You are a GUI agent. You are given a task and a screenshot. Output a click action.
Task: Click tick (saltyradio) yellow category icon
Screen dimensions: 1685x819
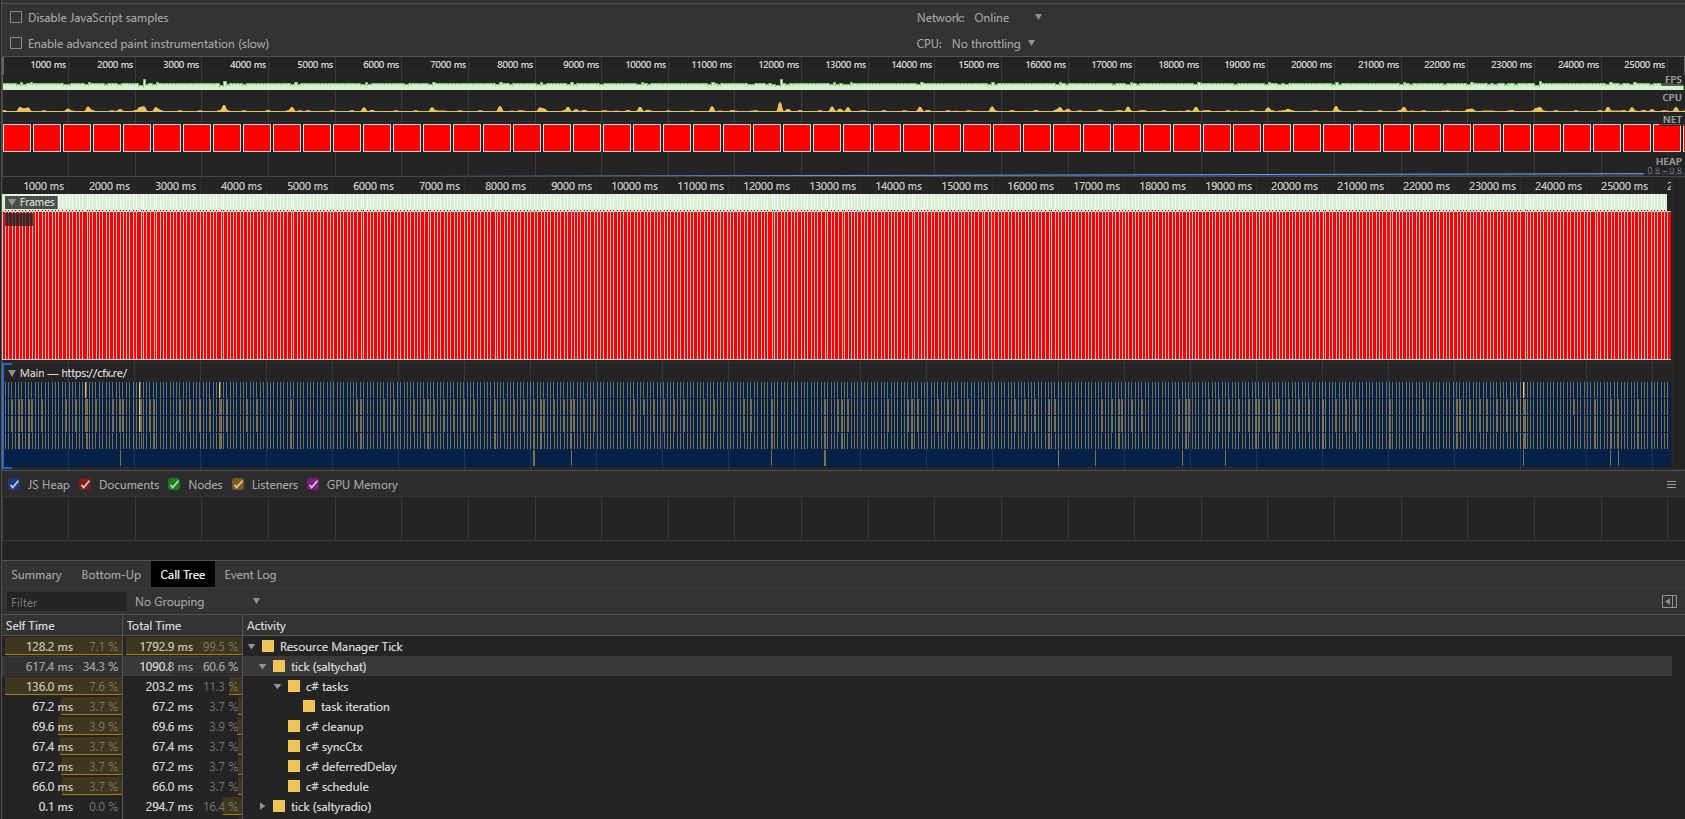click(x=279, y=807)
